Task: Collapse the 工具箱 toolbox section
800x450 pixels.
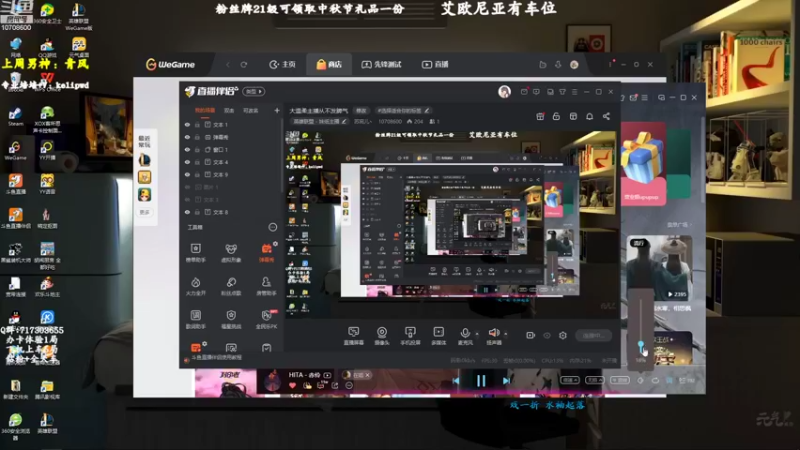Action: coord(273,227)
